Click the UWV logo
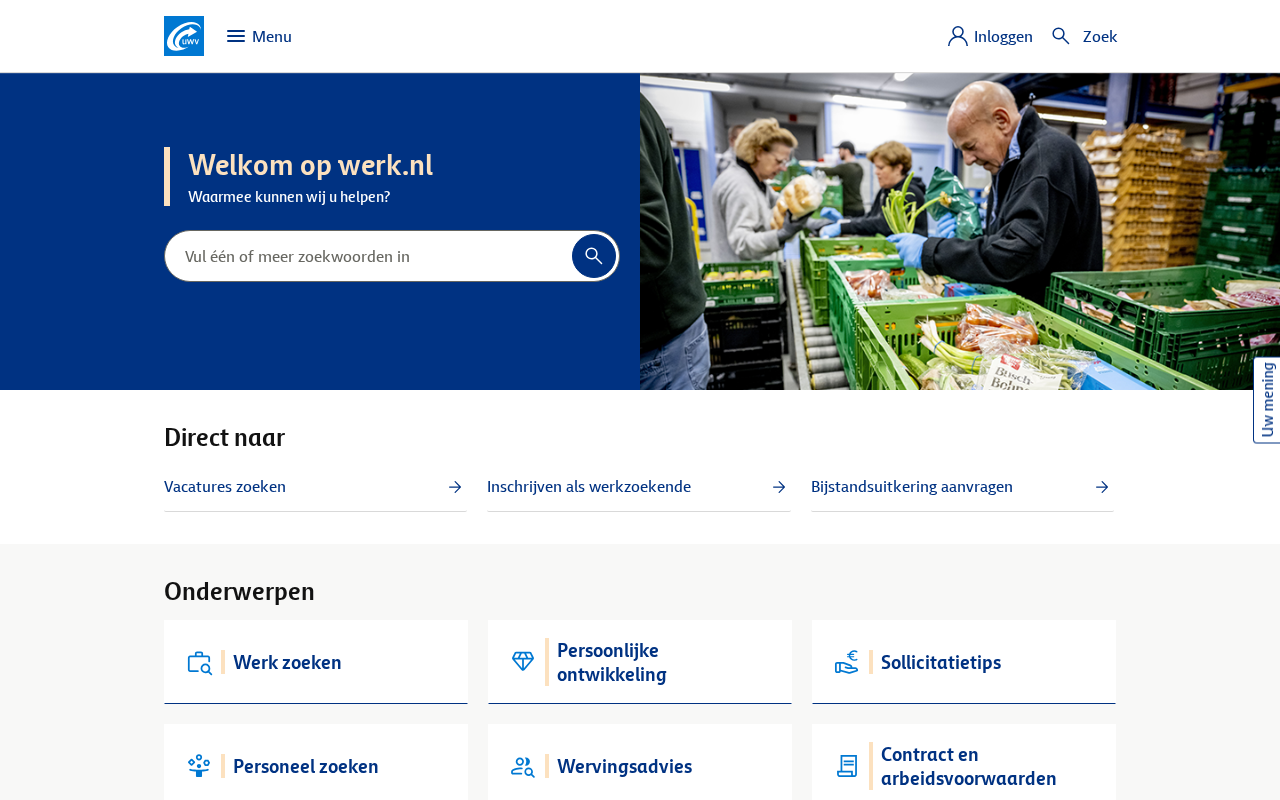Viewport: 1280px width, 800px height. (x=184, y=36)
